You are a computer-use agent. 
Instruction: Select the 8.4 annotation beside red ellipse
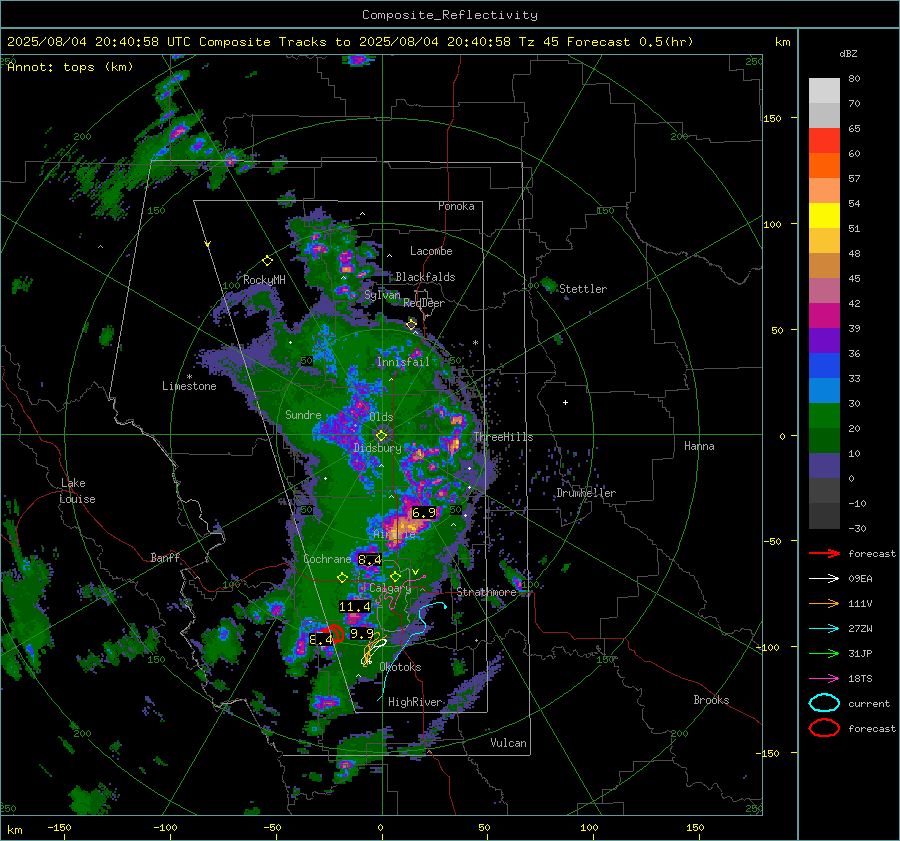[x=320, y=640]
